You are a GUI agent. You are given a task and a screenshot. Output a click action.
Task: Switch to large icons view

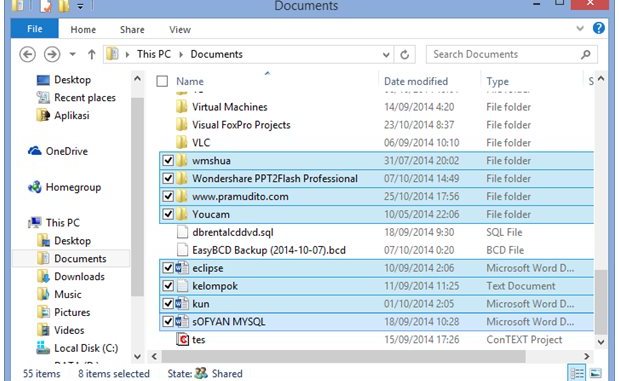[x=595, y=373]
